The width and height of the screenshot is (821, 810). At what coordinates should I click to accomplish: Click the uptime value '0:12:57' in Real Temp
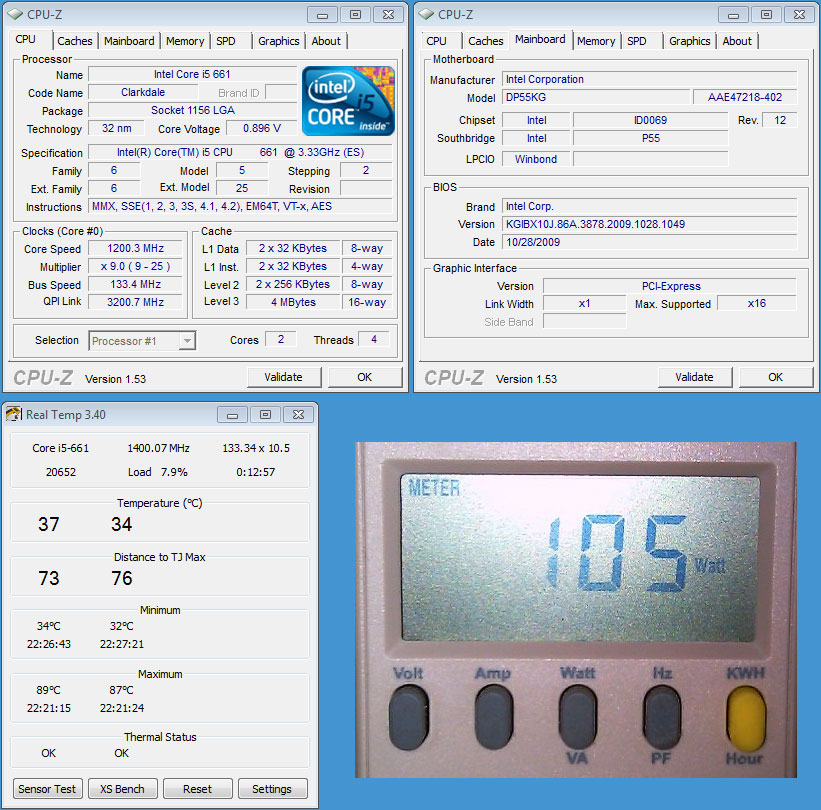(256, 472)
